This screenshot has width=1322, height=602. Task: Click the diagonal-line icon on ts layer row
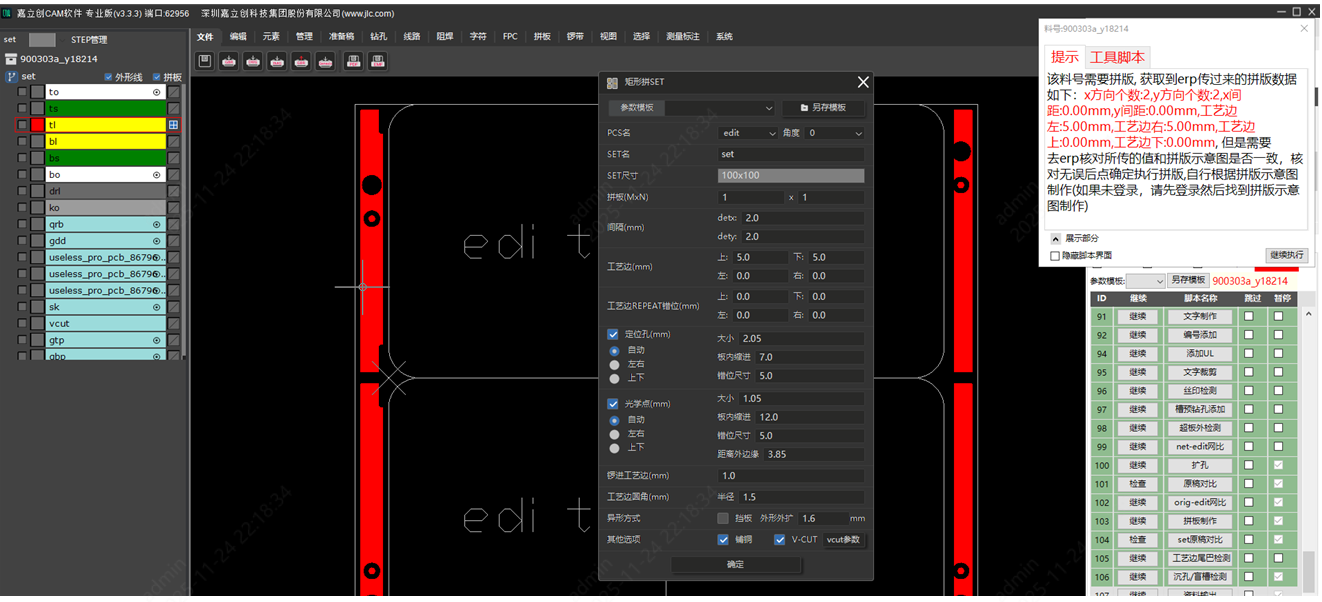tap(173, 108)
